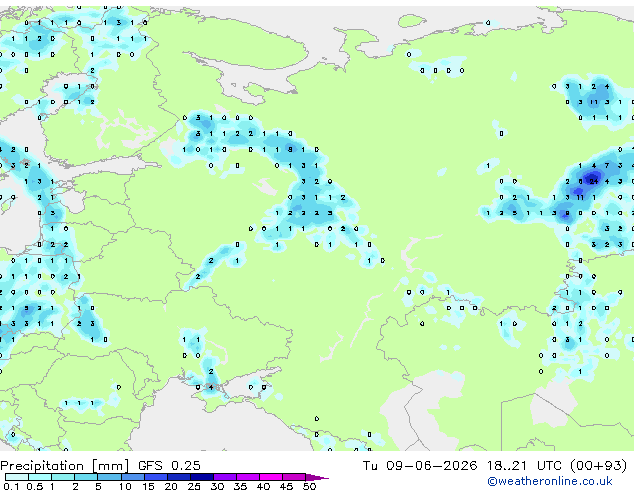
Task: Click the "15" legend scale label
Action: point(148,486)
